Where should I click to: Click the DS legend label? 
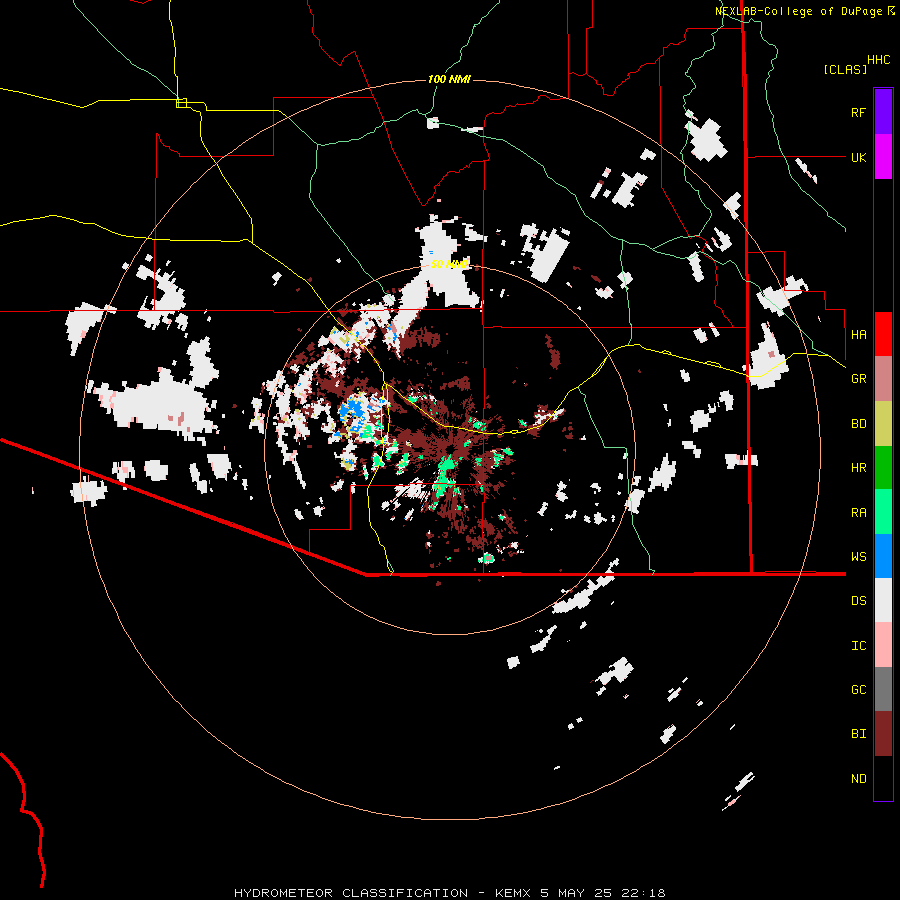(858, 601)
